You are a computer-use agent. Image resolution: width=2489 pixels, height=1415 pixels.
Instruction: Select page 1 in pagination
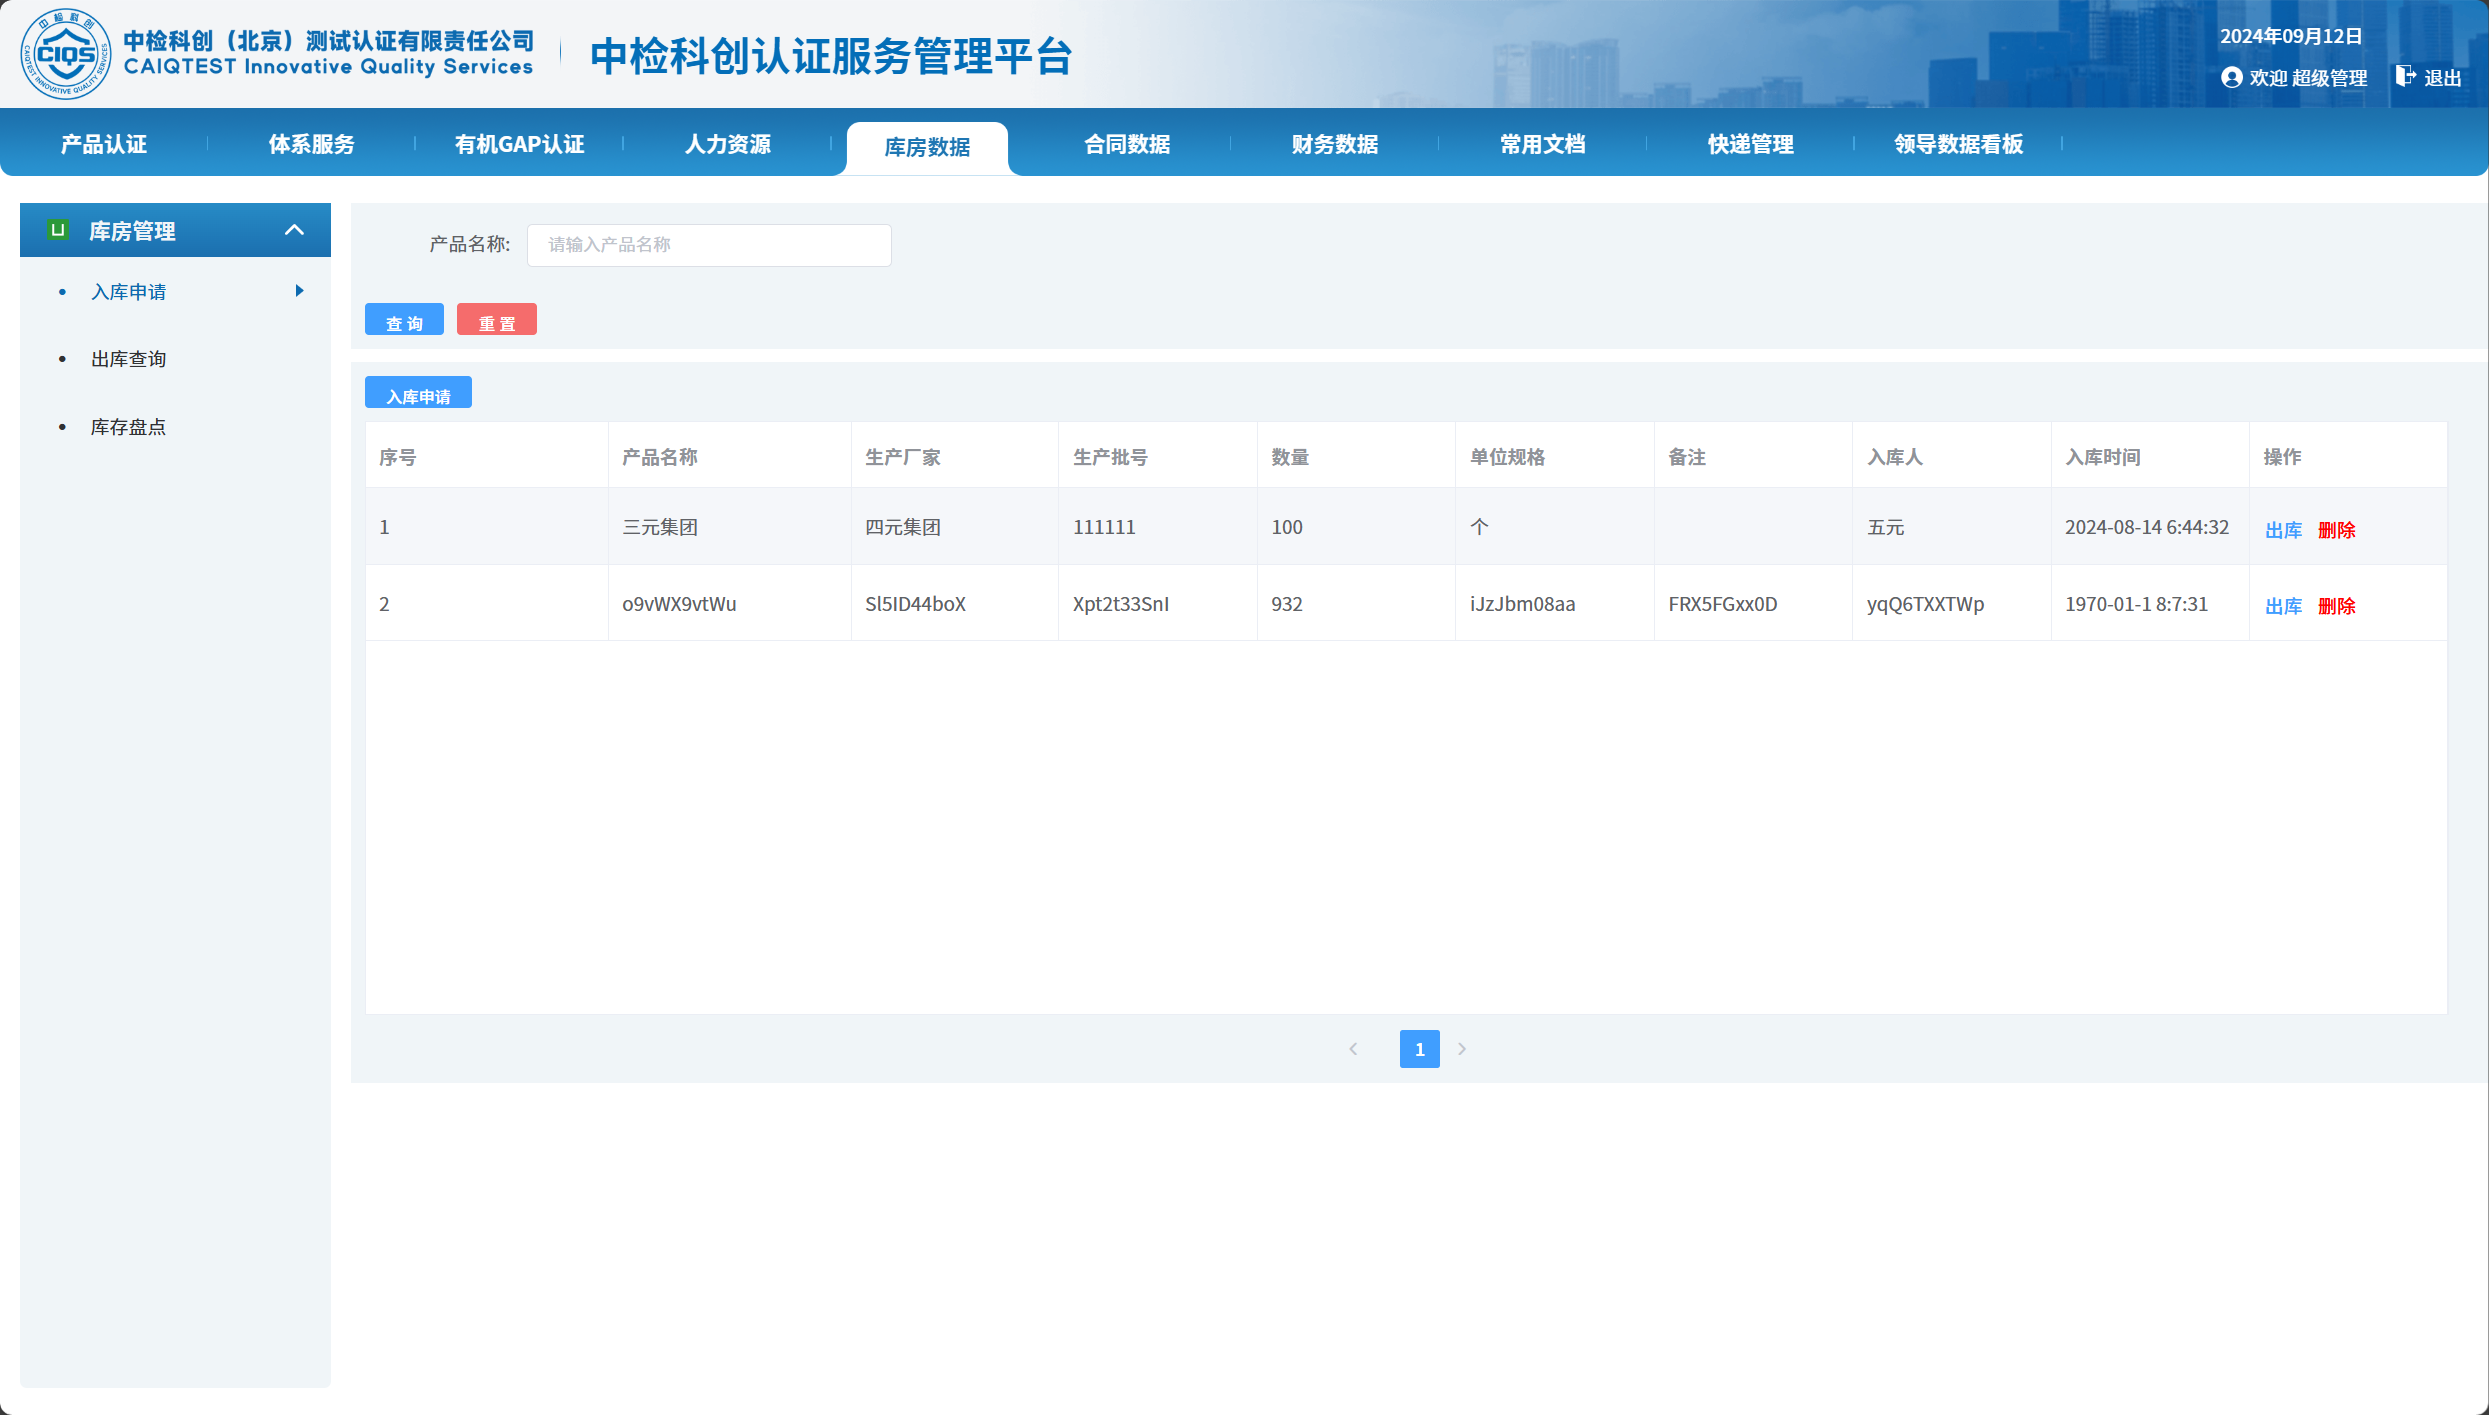(1419, 1049)
